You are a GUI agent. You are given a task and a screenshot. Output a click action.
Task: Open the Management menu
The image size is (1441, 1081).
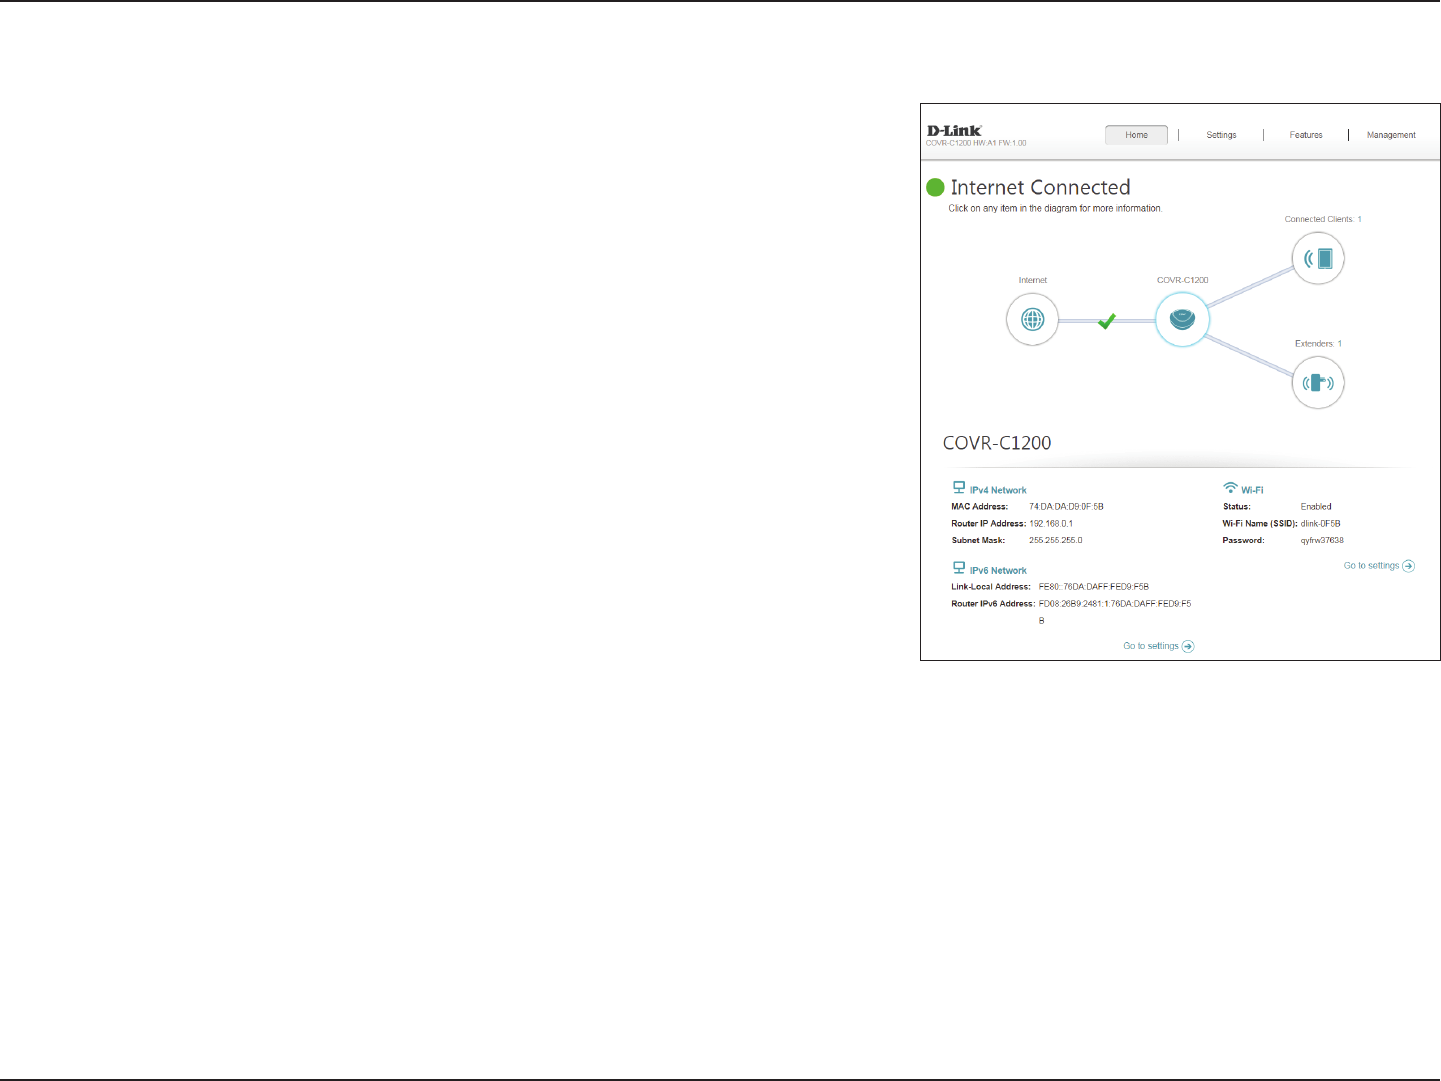[x=1391, y=135]
